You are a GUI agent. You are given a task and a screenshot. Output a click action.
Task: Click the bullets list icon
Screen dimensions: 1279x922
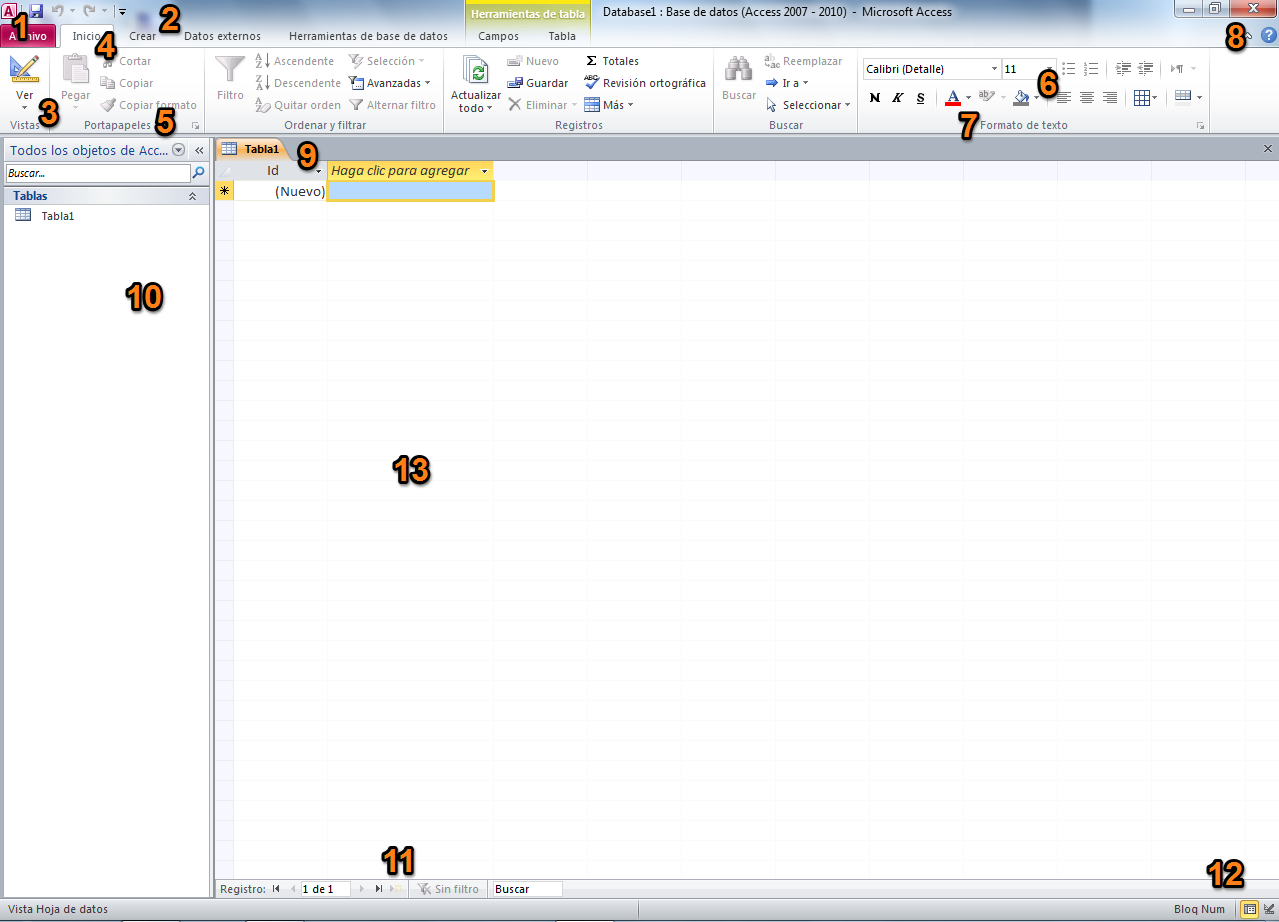pyautogui.click(x=1068, y=69)
